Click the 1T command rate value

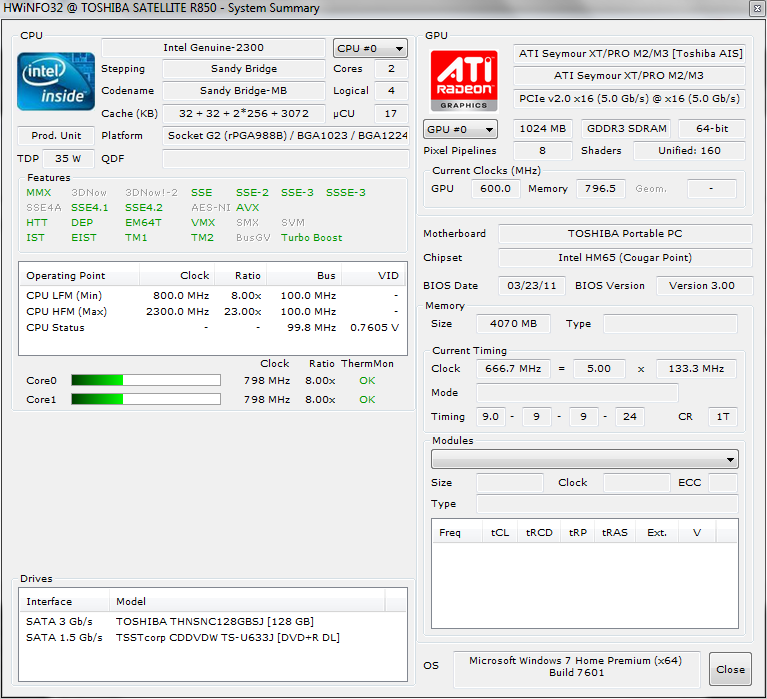(722, 417)
